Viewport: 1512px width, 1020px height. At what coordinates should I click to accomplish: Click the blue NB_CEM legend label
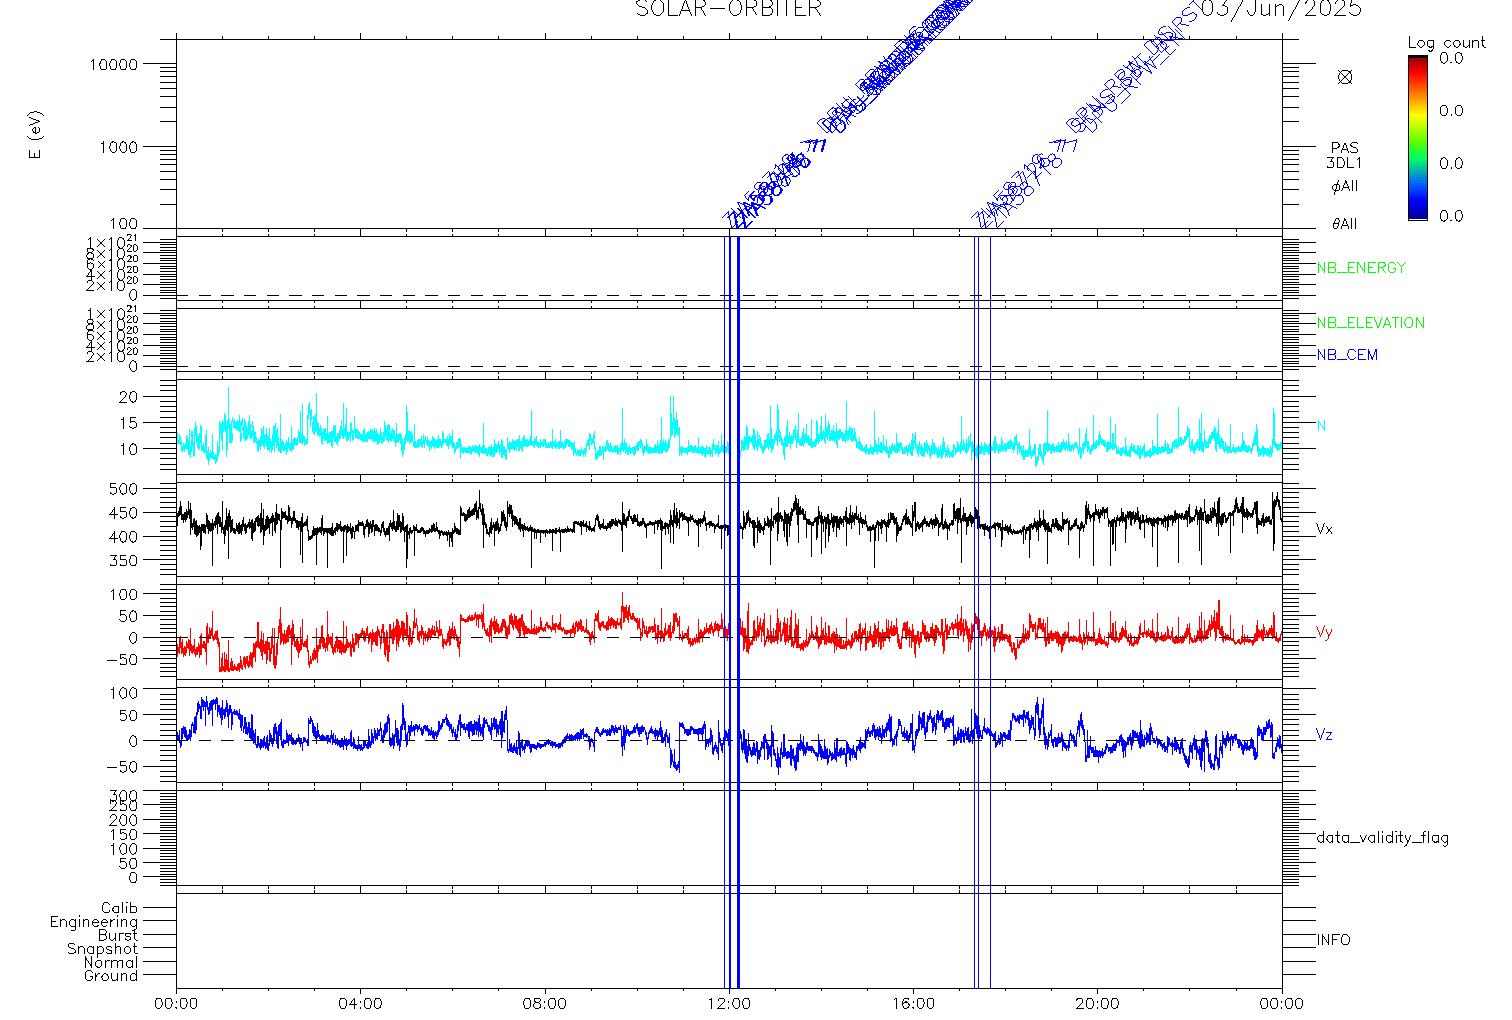click(x=1347, y=355)
